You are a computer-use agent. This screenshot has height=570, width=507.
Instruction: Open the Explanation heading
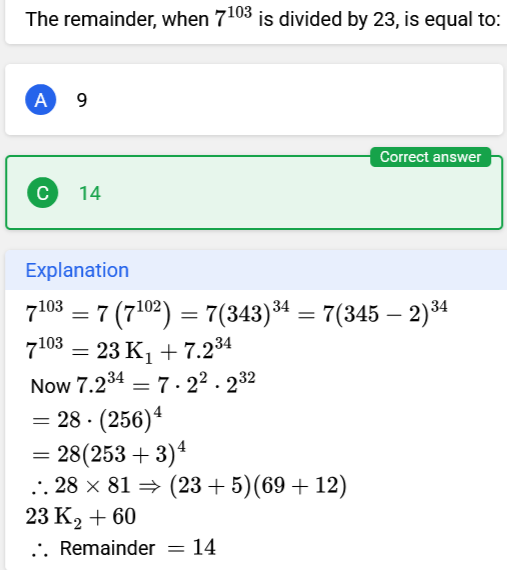click(x=77, y=270)
